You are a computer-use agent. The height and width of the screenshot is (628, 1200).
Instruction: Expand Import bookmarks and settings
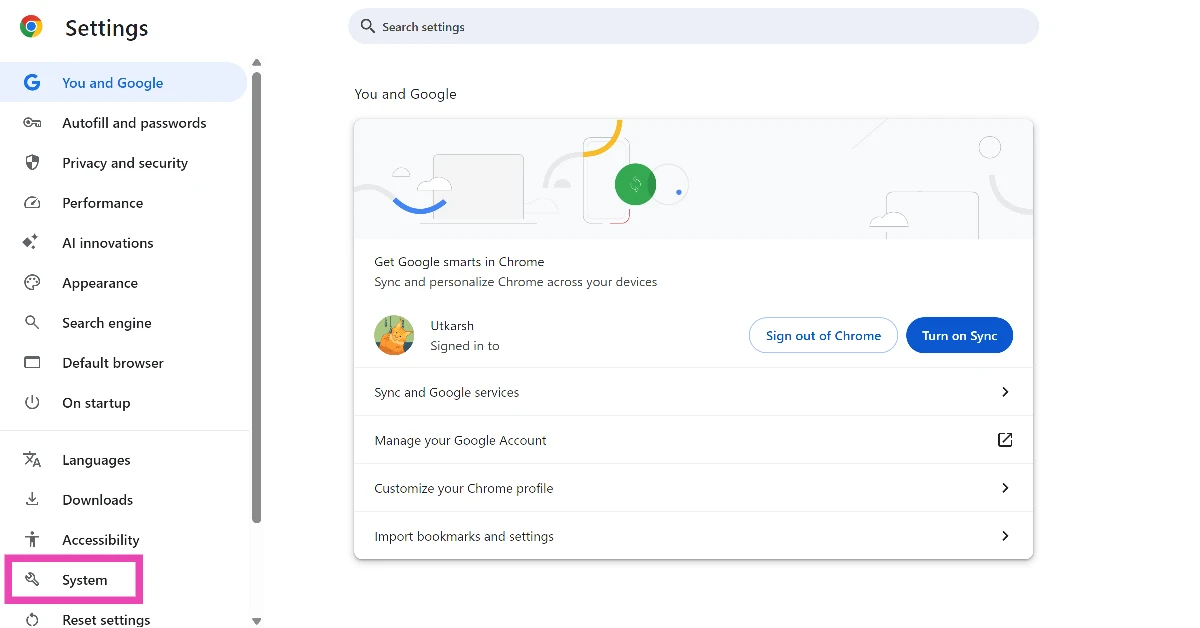[693, 536]
